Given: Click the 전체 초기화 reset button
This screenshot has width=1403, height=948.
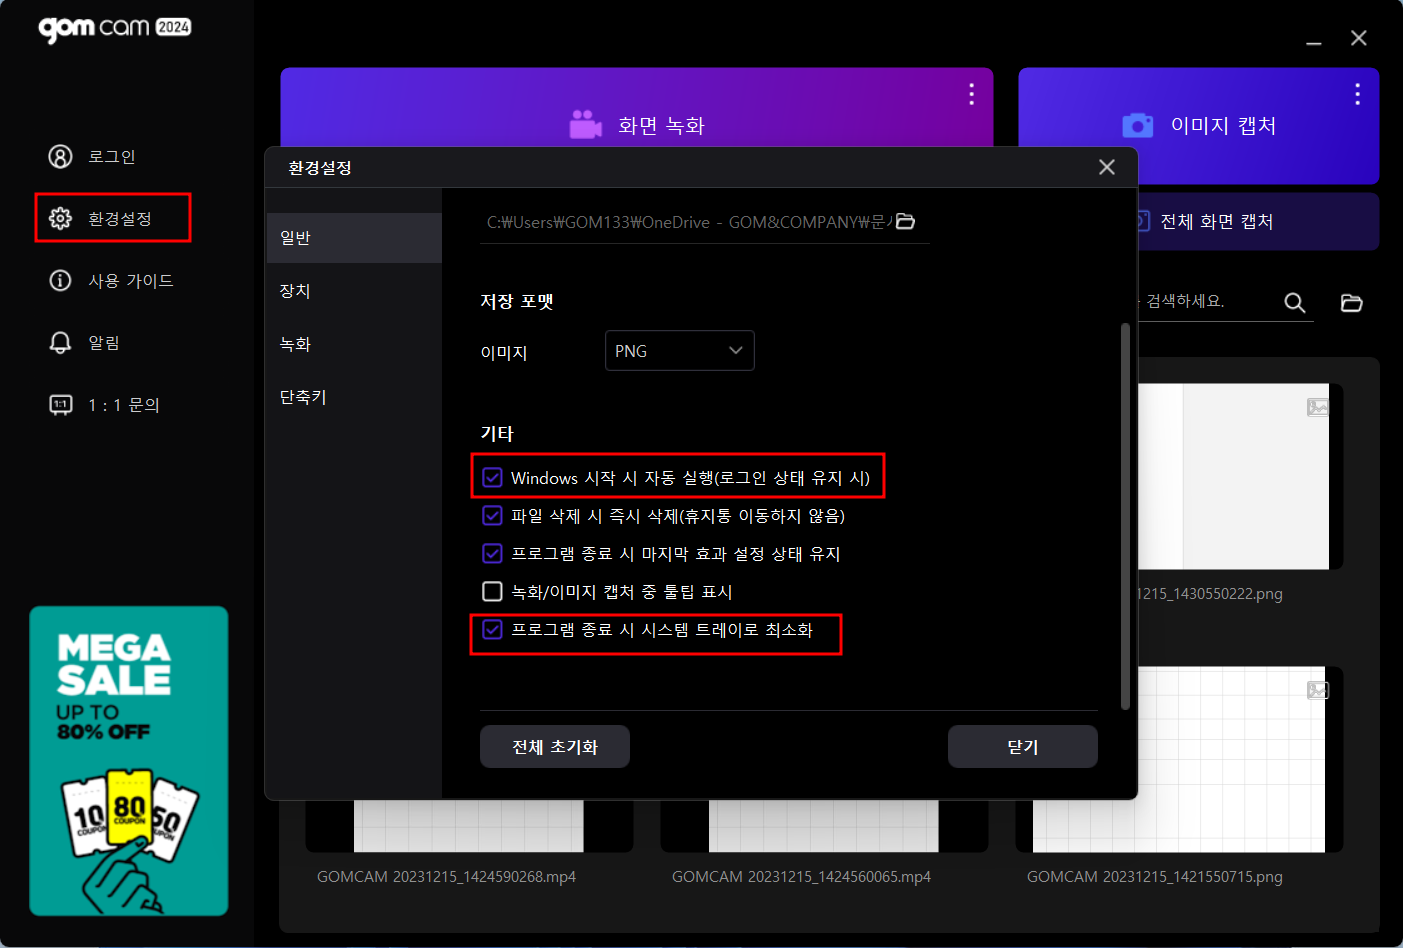Looking at the screenshot, I should click(x=554, y=747).
